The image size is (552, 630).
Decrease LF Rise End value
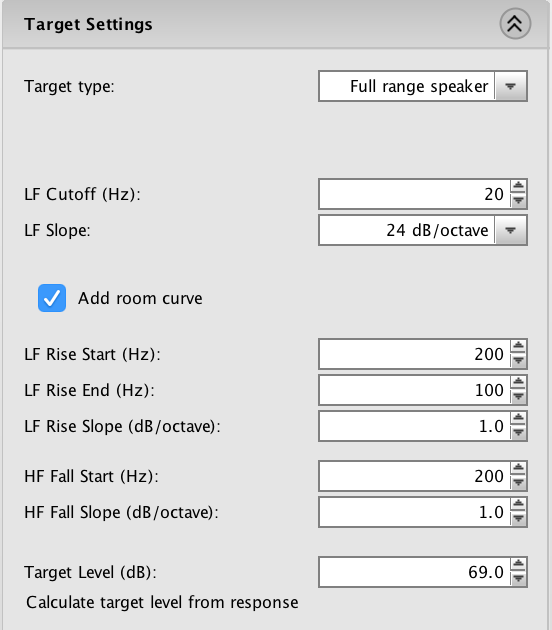pyautogui.click(x=519, y=397)
